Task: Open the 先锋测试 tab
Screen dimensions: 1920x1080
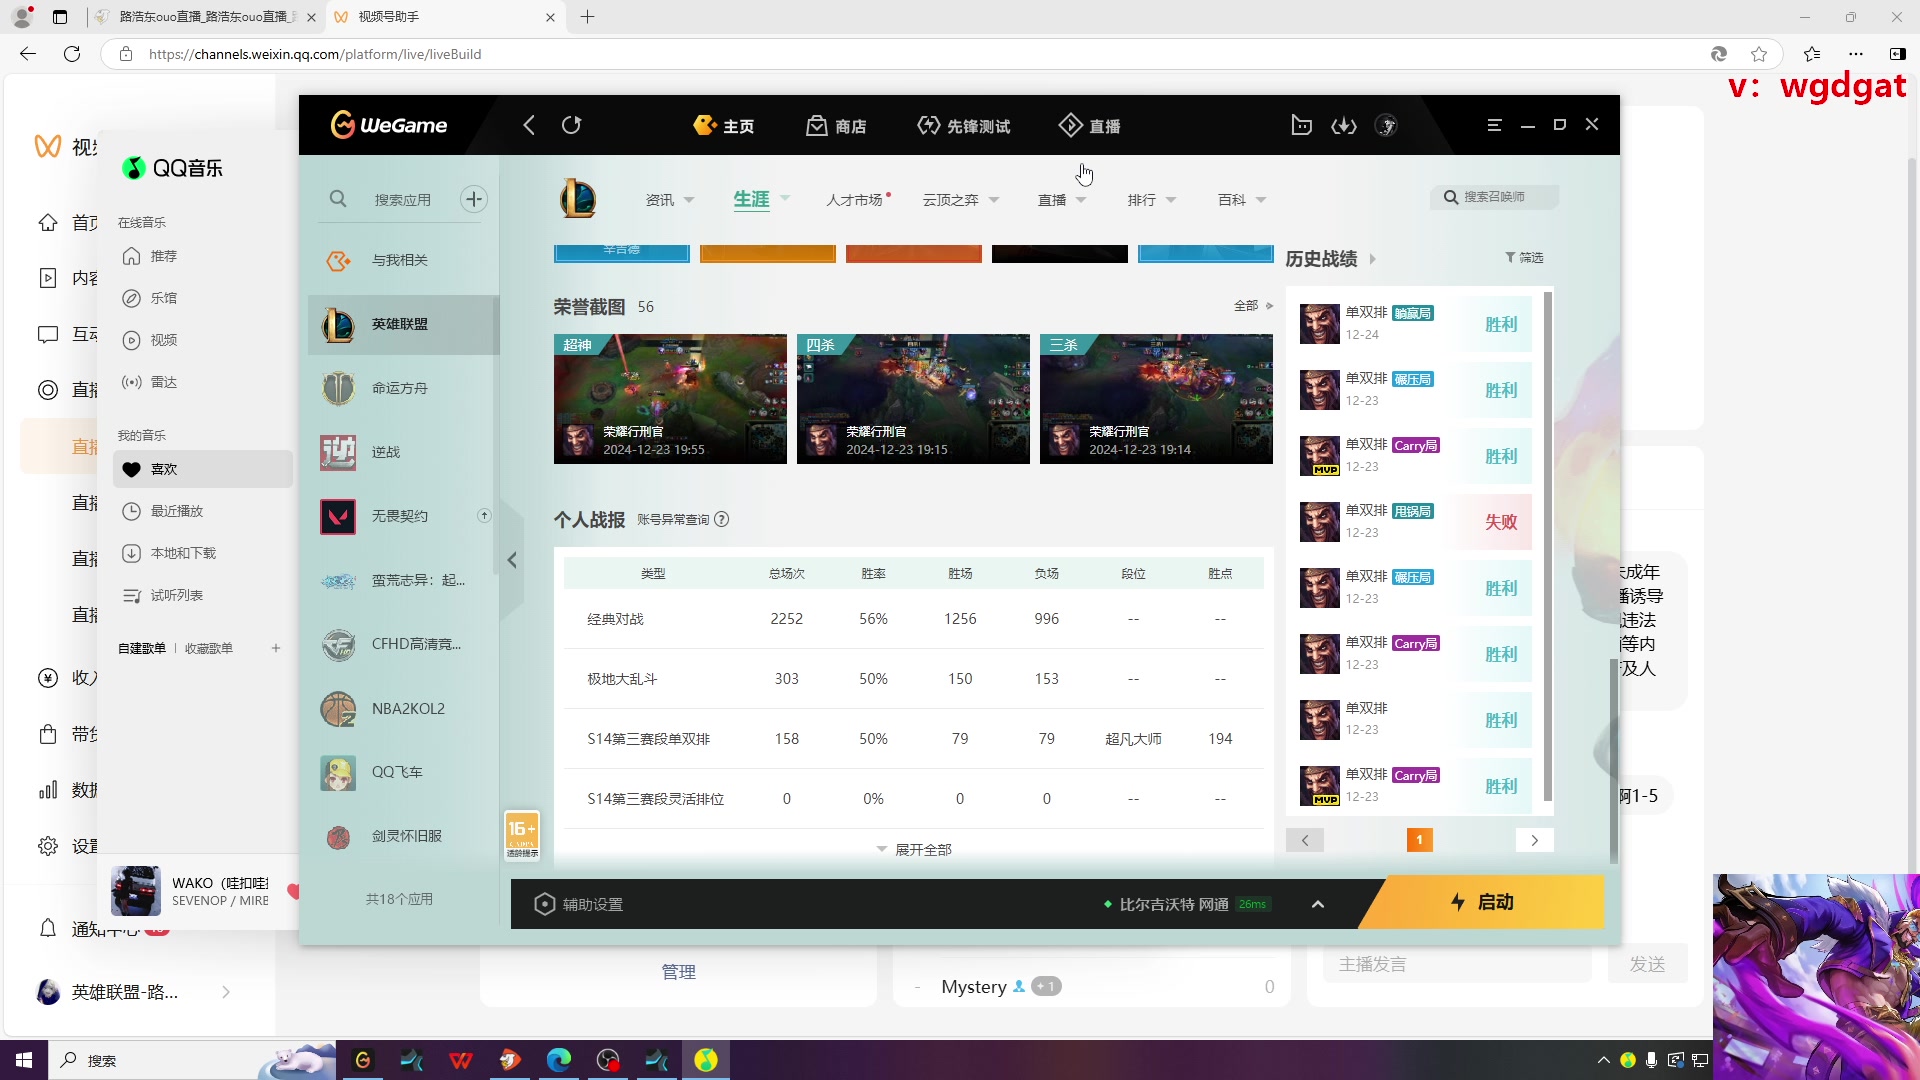Action: click(964, 126)
